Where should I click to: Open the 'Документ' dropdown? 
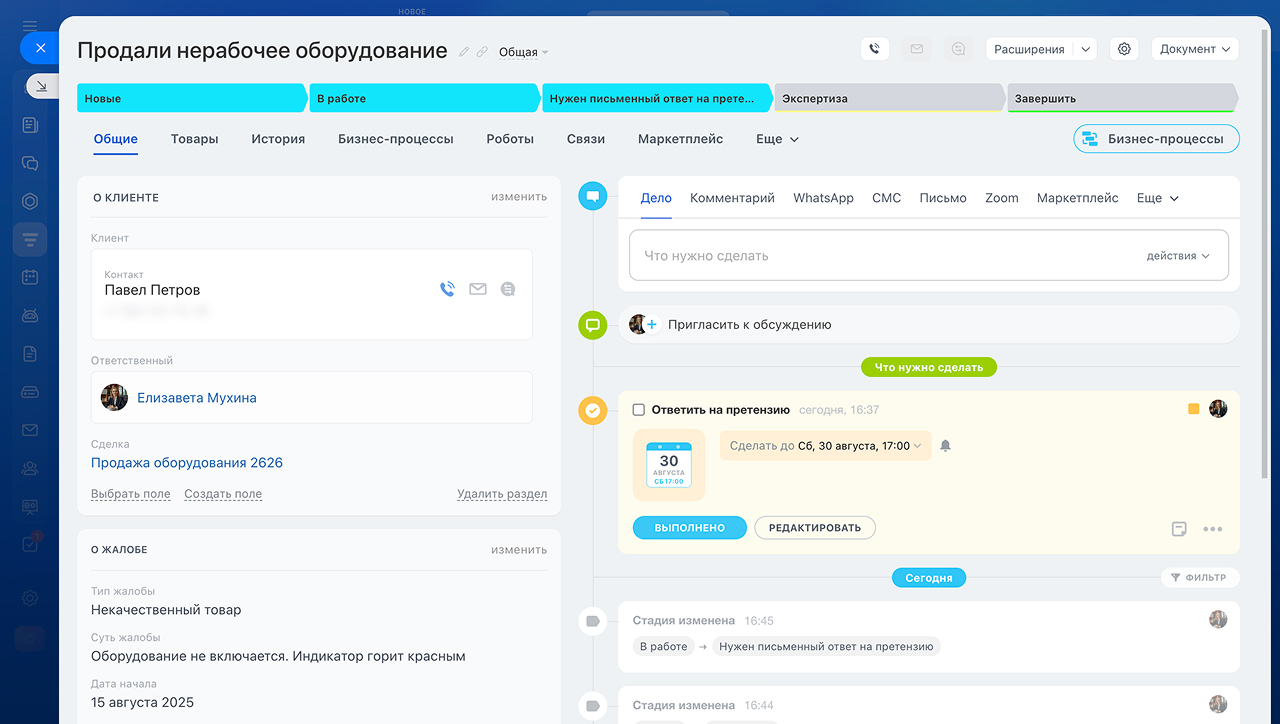coord(1195,49)
